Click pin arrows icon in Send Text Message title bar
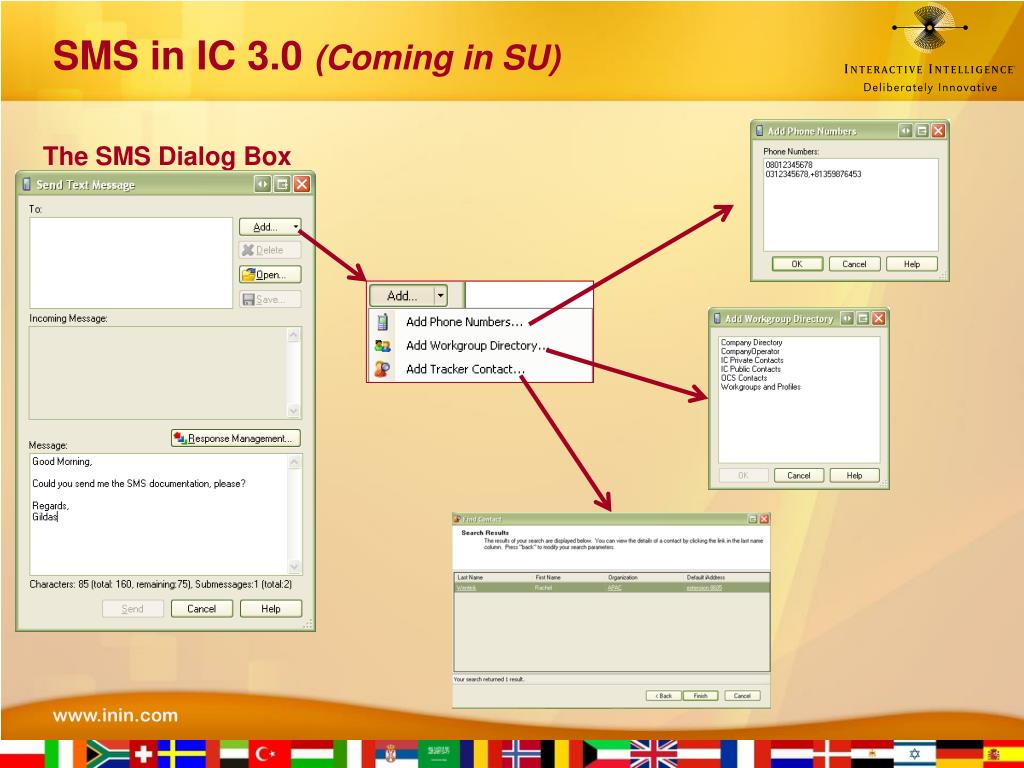Image resolution: width=1024 pixels, height=768 pixels. click(x=262, y=184)
